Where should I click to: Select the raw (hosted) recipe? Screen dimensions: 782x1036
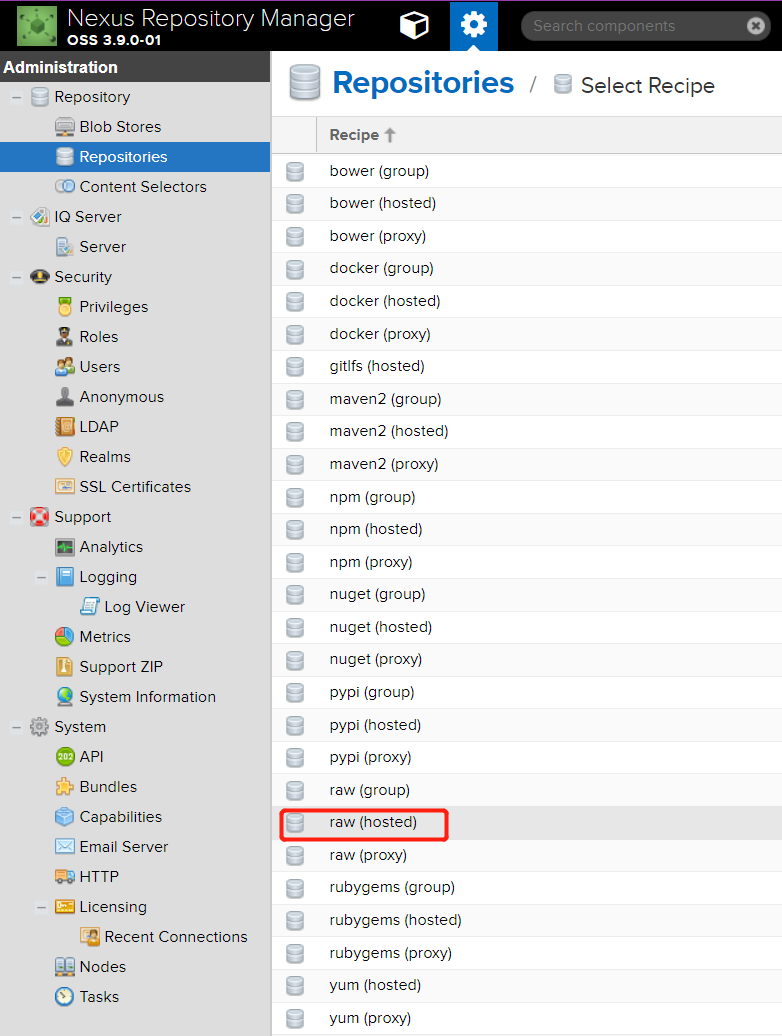click(526, 823)
